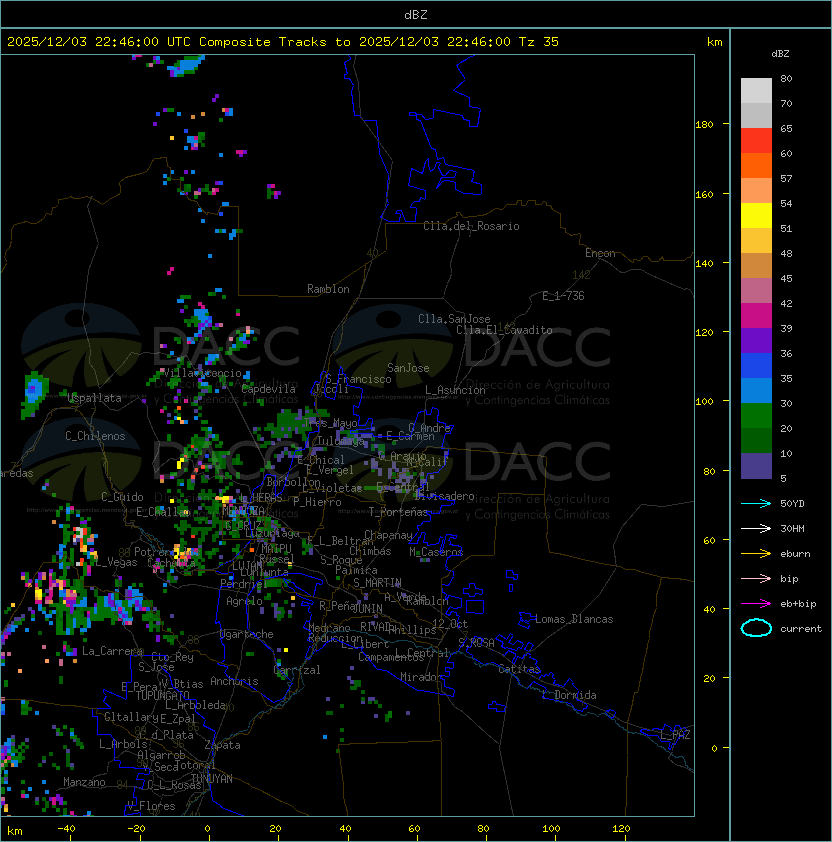Image resolution: width=832 pixels, height=842 pixels.
Task: Click the 'Clla.del_Rosario' map label
Action: tap(471, 226)
